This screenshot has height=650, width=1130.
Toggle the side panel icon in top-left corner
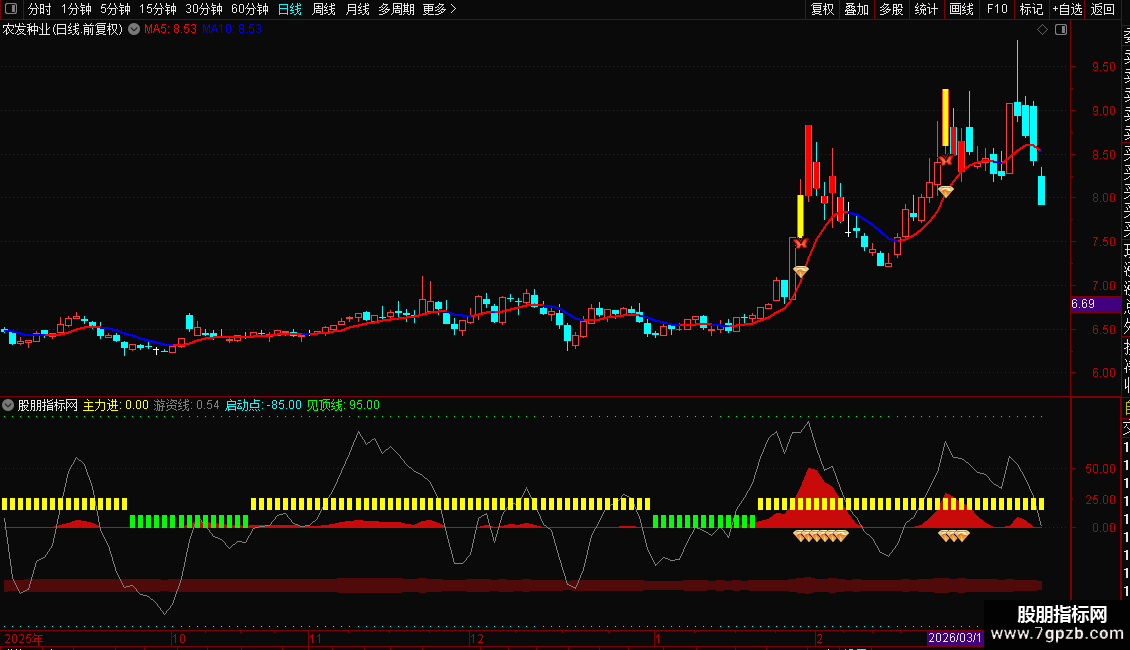[x=11, y=9]
